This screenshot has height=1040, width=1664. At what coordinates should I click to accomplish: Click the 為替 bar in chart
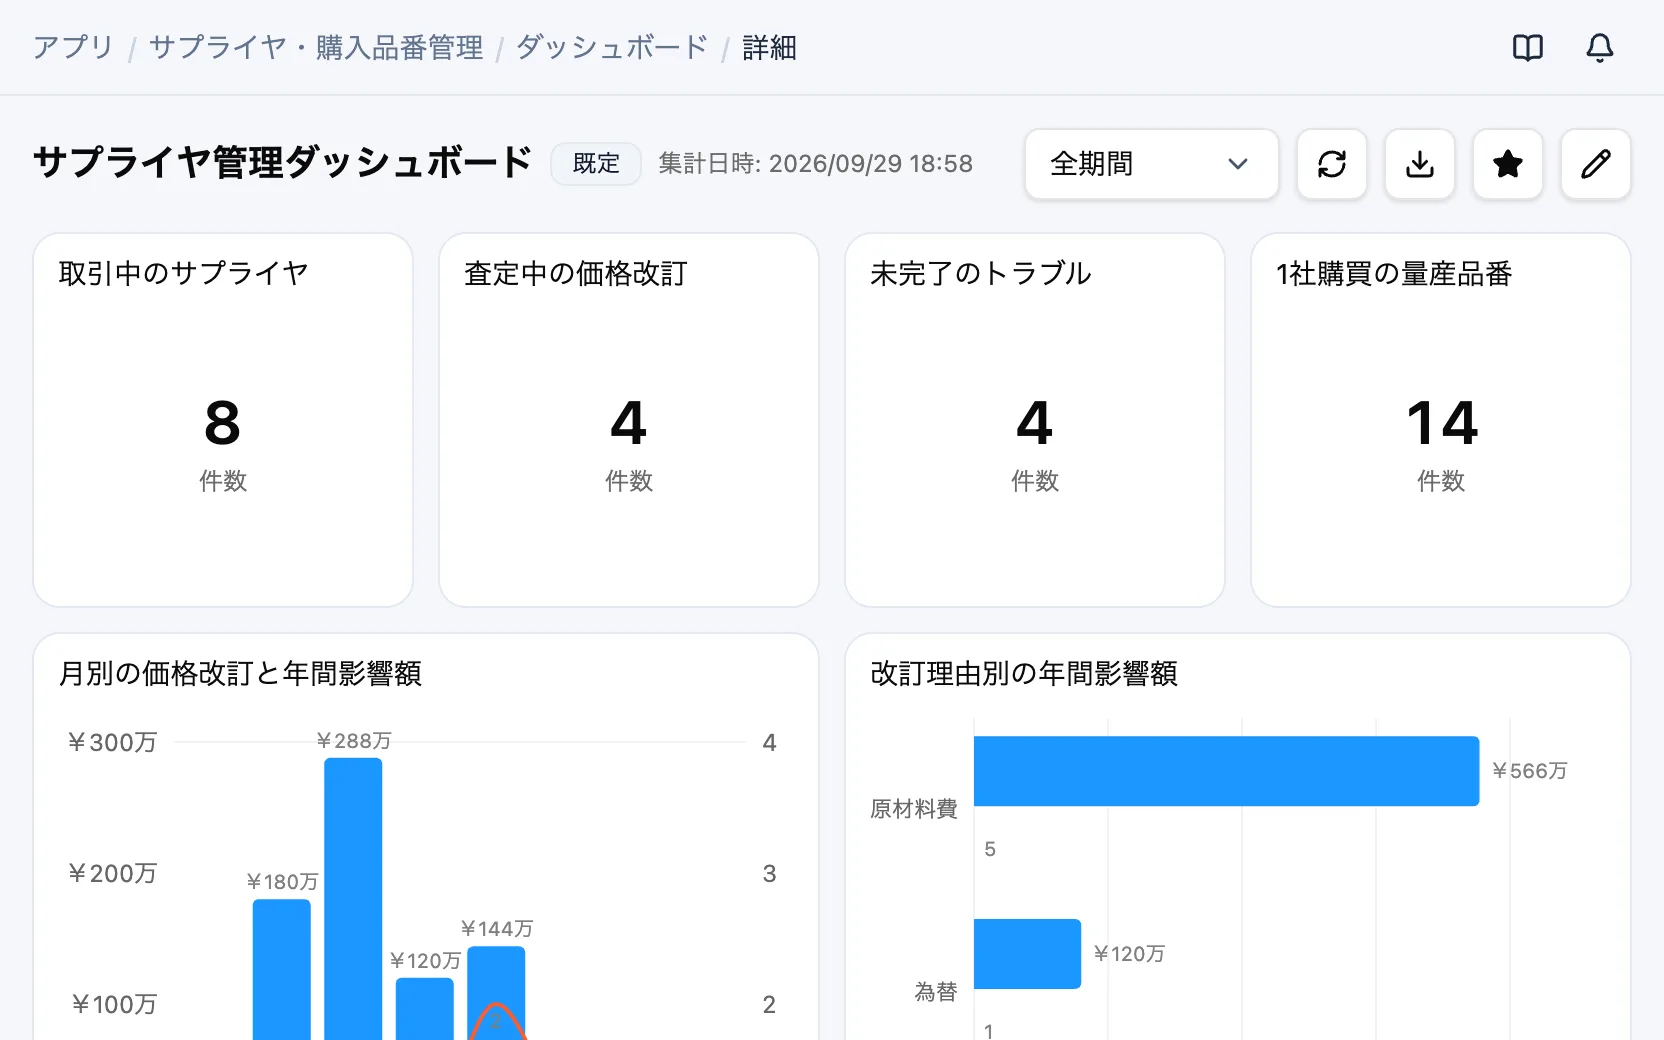point(1027,954)
